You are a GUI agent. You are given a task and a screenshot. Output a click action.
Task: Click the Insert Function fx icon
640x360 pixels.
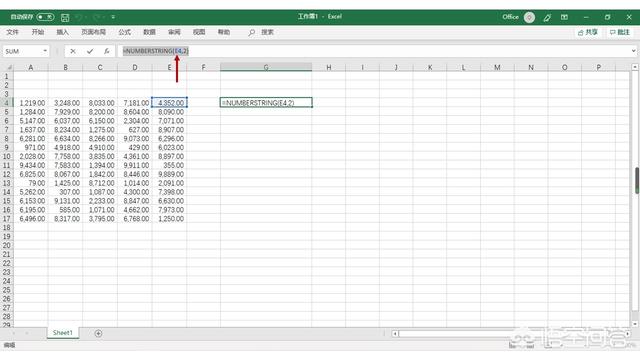(x=107, y=51)
